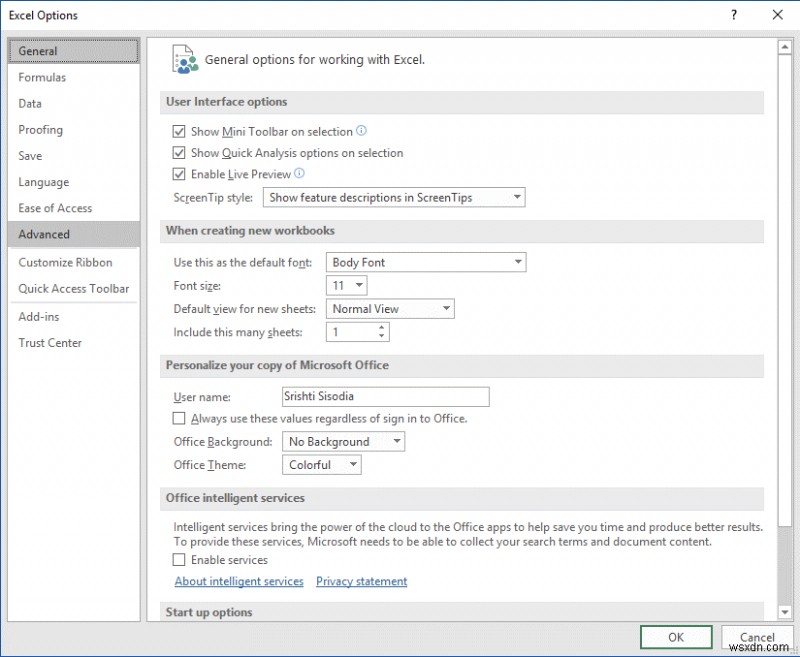800x657 pixels.
Task: Open the Default view for new sheets dropdown
Action: [443, 308]
